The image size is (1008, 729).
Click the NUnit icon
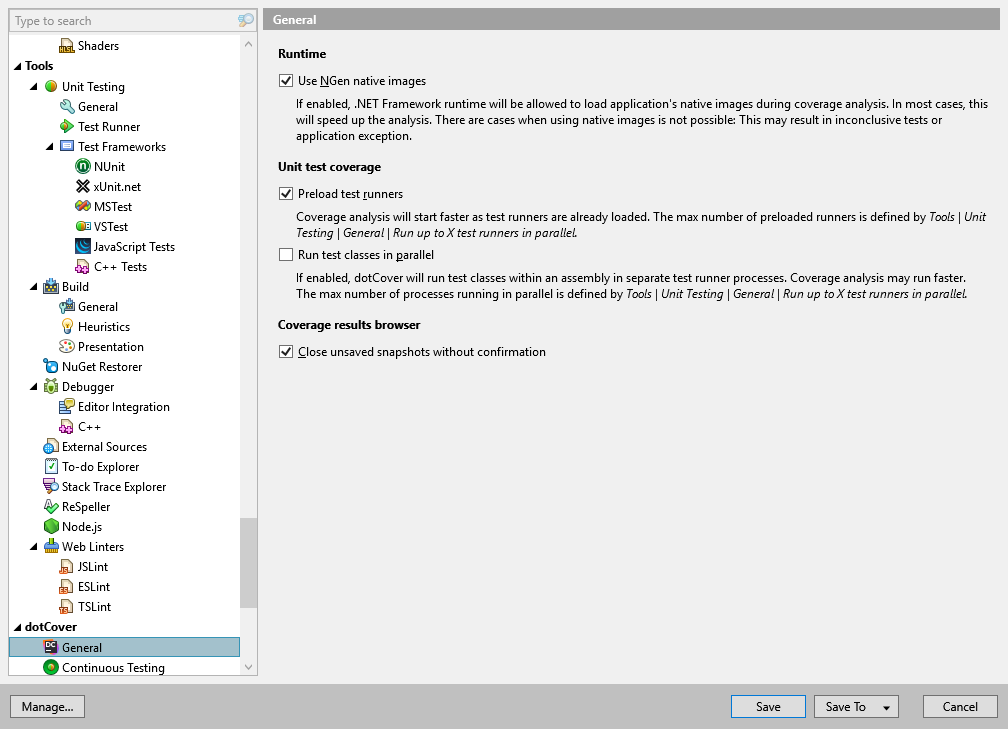pyautogui.click(x=82, y=166)
